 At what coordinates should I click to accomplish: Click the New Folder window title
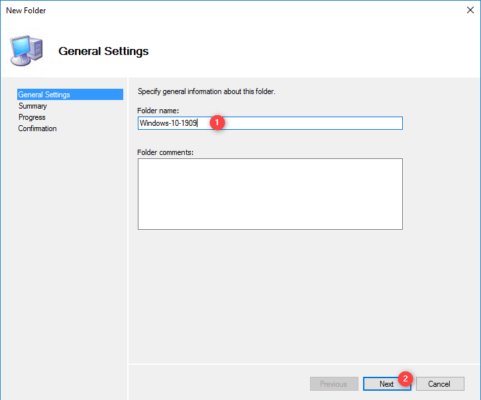pyautogui.click(x=26, y=11)
